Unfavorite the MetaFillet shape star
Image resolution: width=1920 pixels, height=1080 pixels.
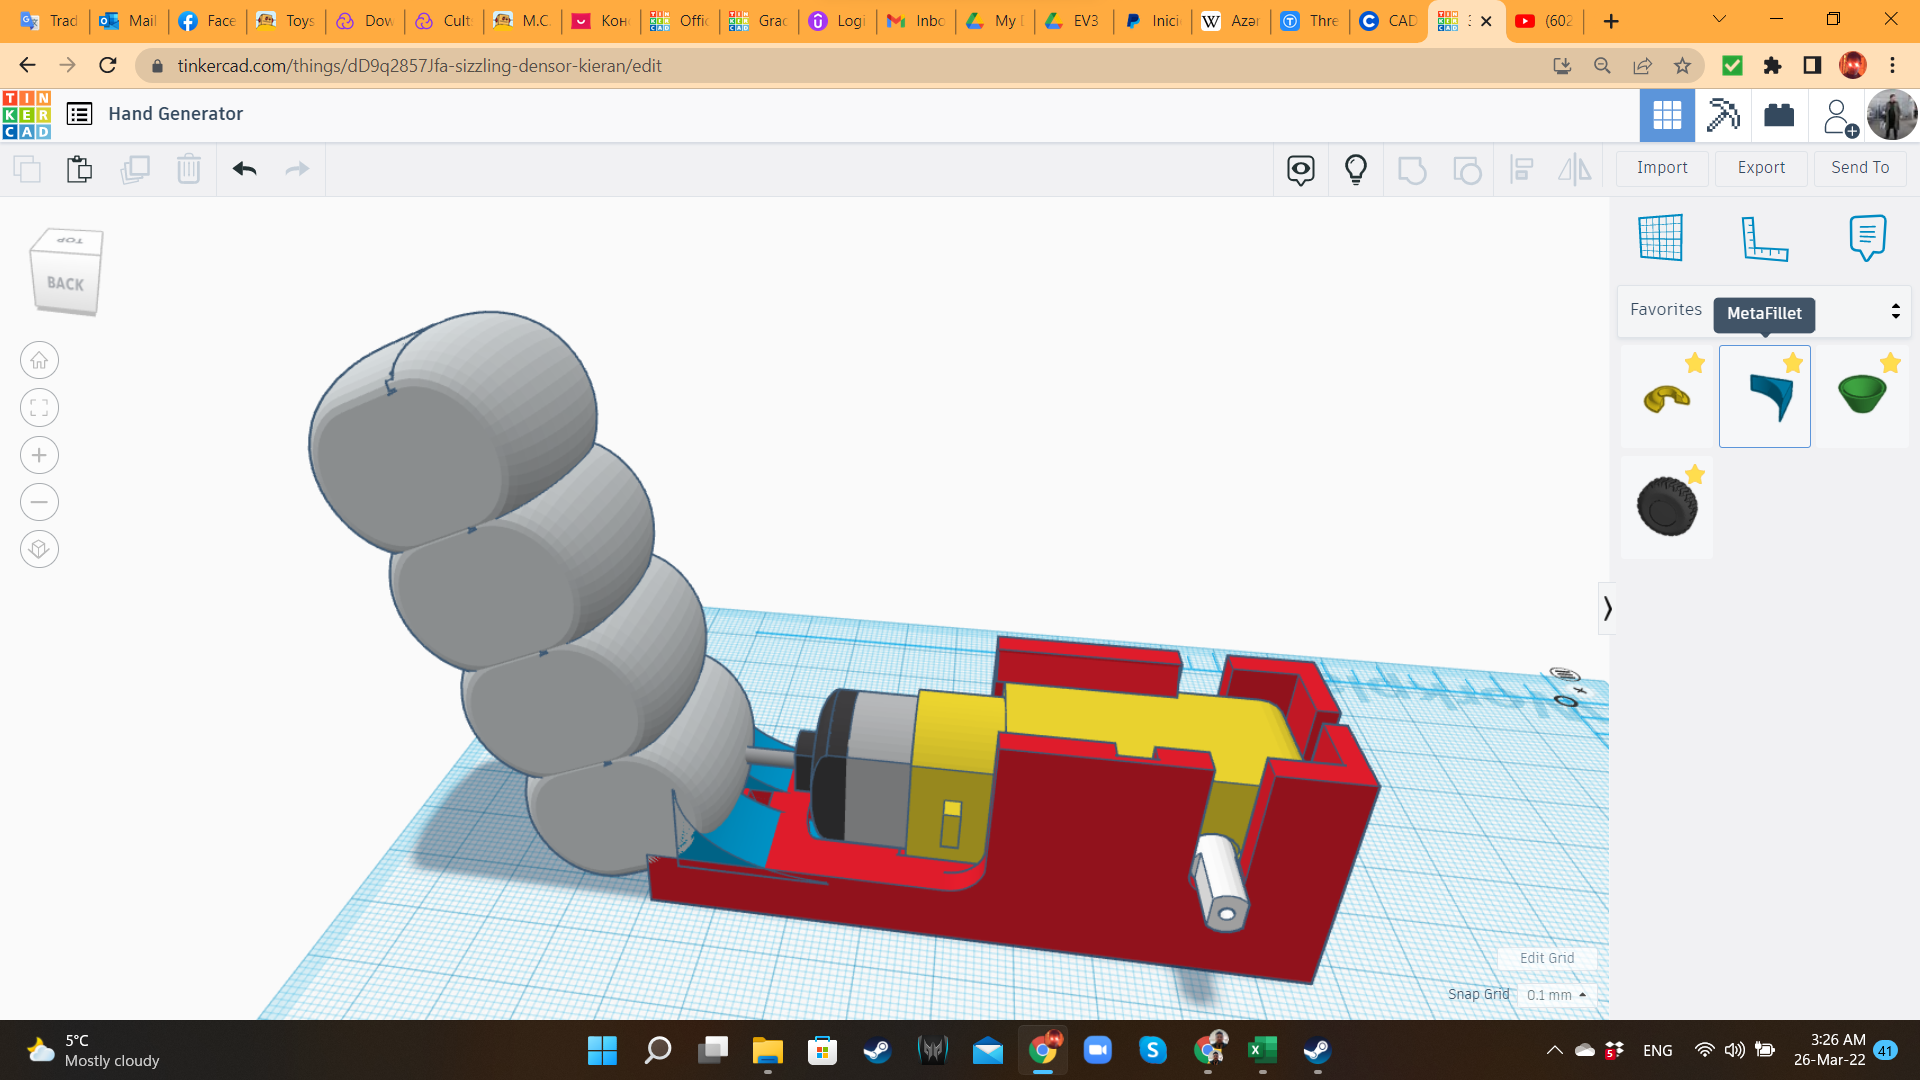[1792, 363]
